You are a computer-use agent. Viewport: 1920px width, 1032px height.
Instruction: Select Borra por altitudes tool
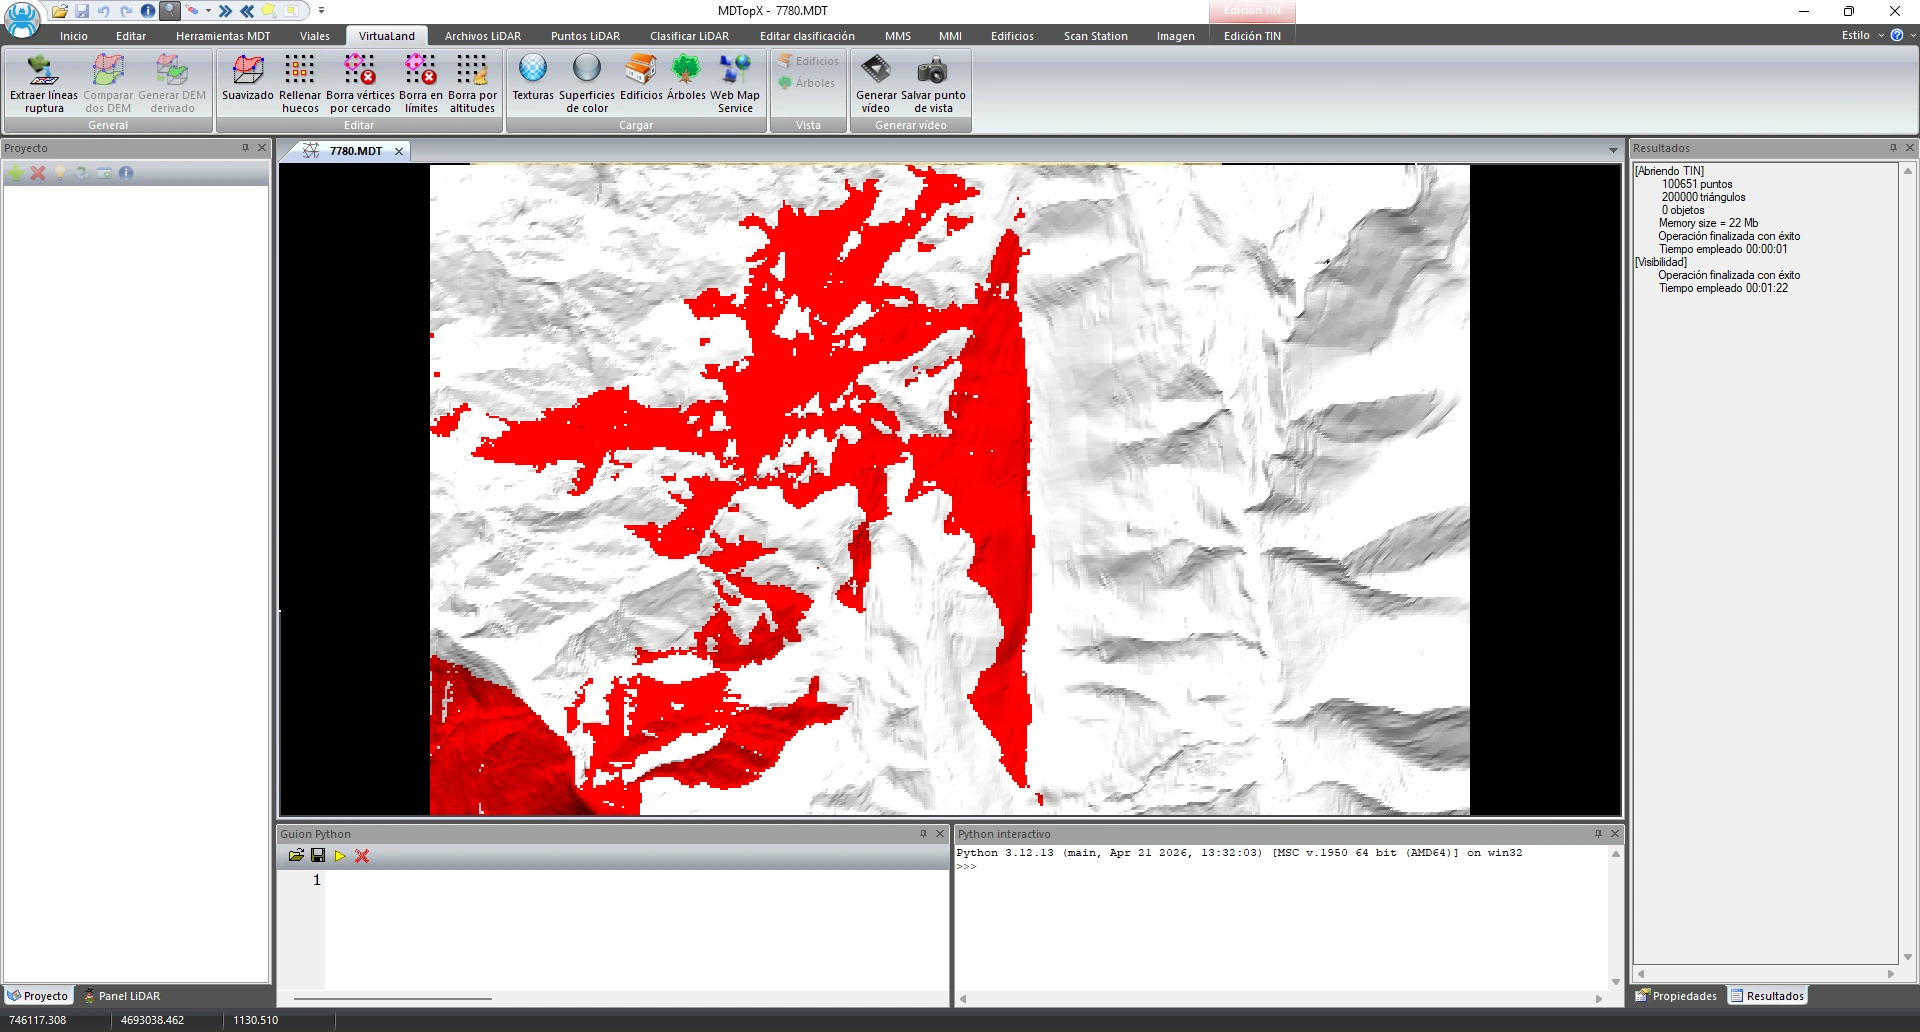point(472,84)
